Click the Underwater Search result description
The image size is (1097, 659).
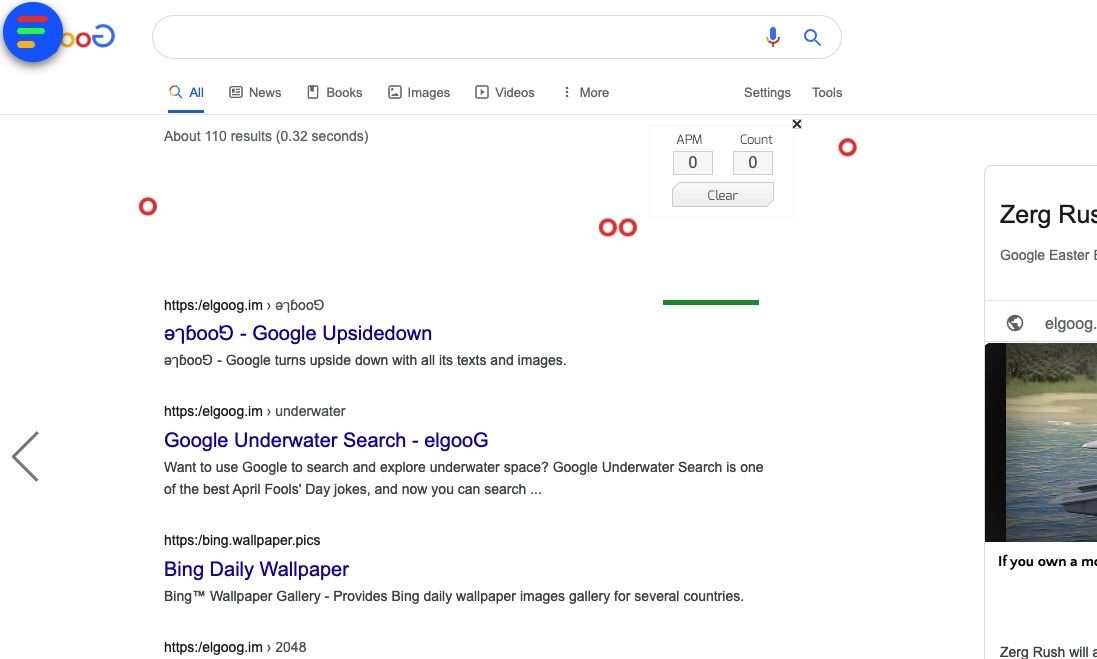point(463,479)
